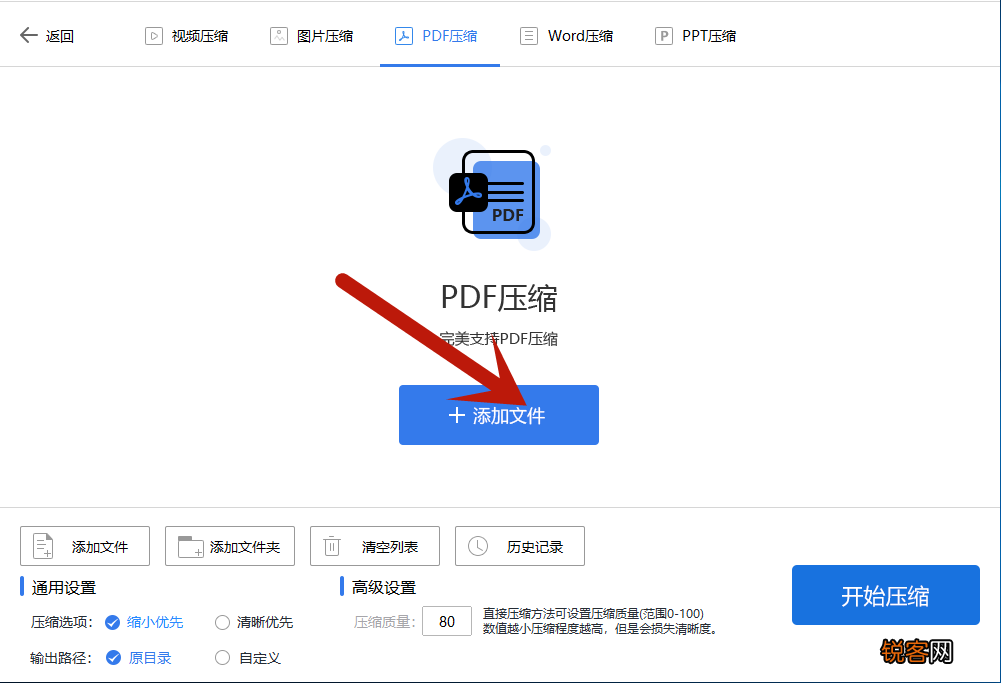Click the 压缩选项 label

(x=62, y=622)
